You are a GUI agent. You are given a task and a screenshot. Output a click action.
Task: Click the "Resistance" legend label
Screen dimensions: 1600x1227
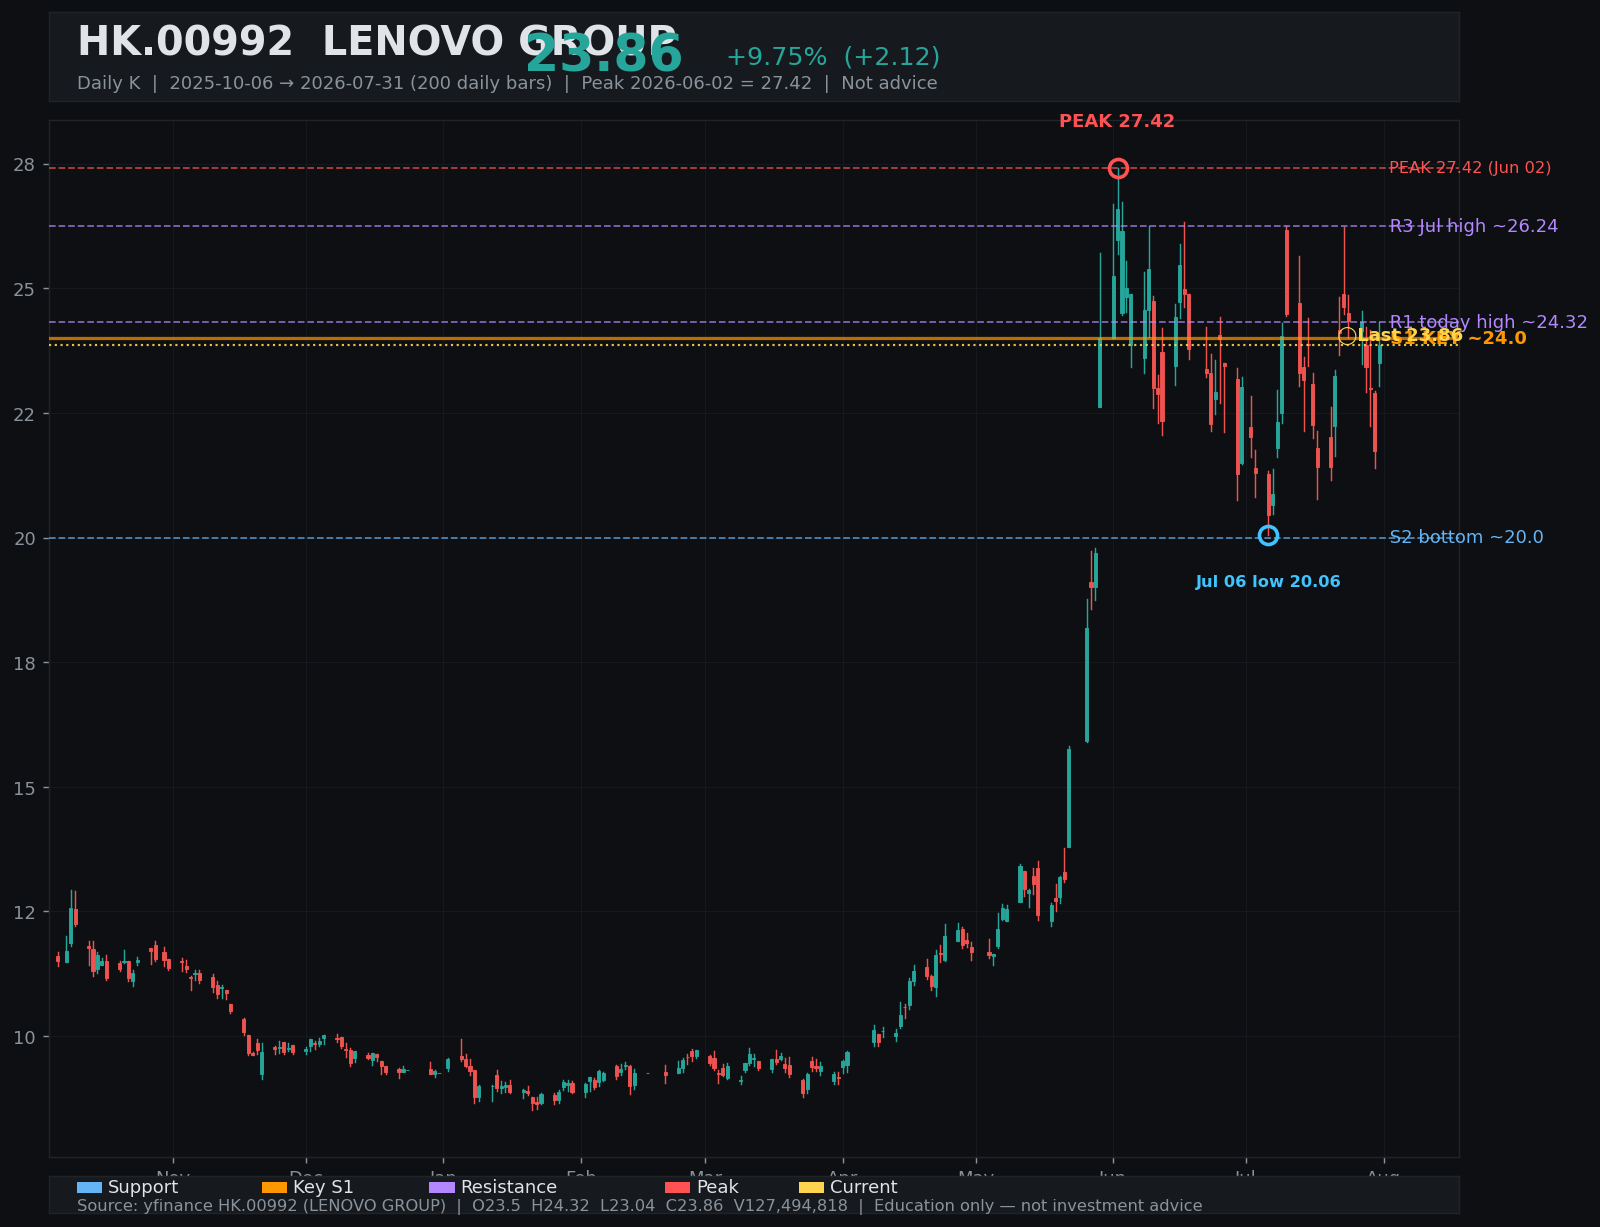(x=509, y=1187)
